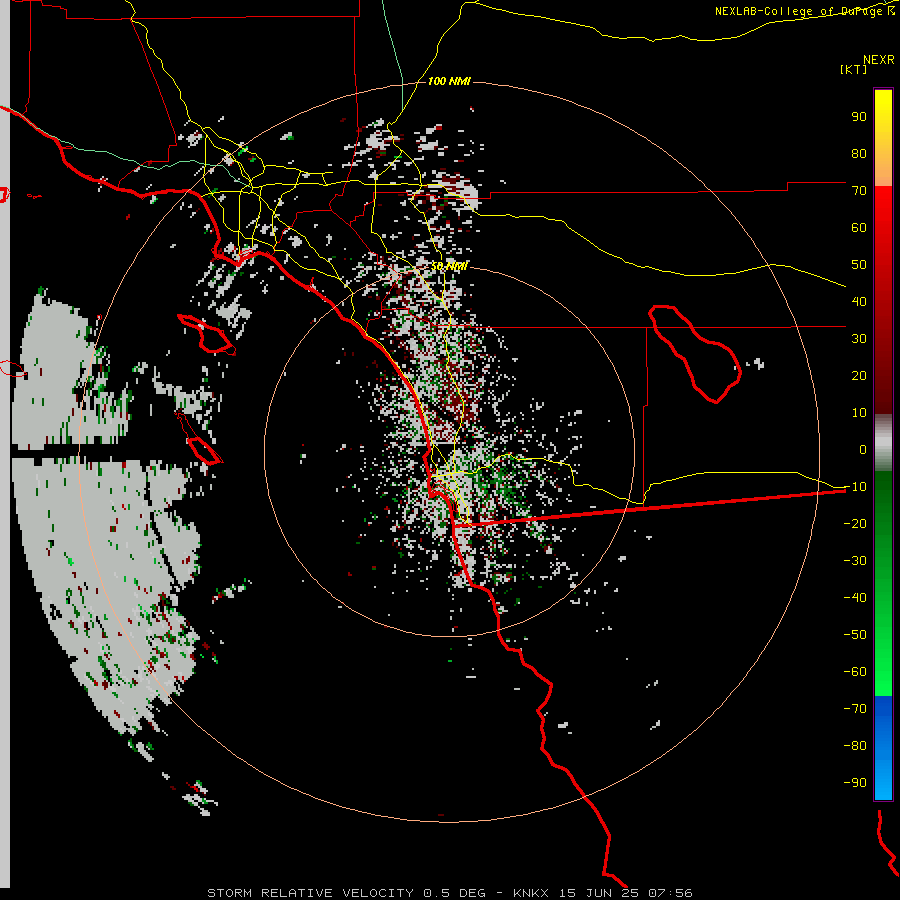
Task: Click the -90 value on the velocity scale
Action: point(855,783)
